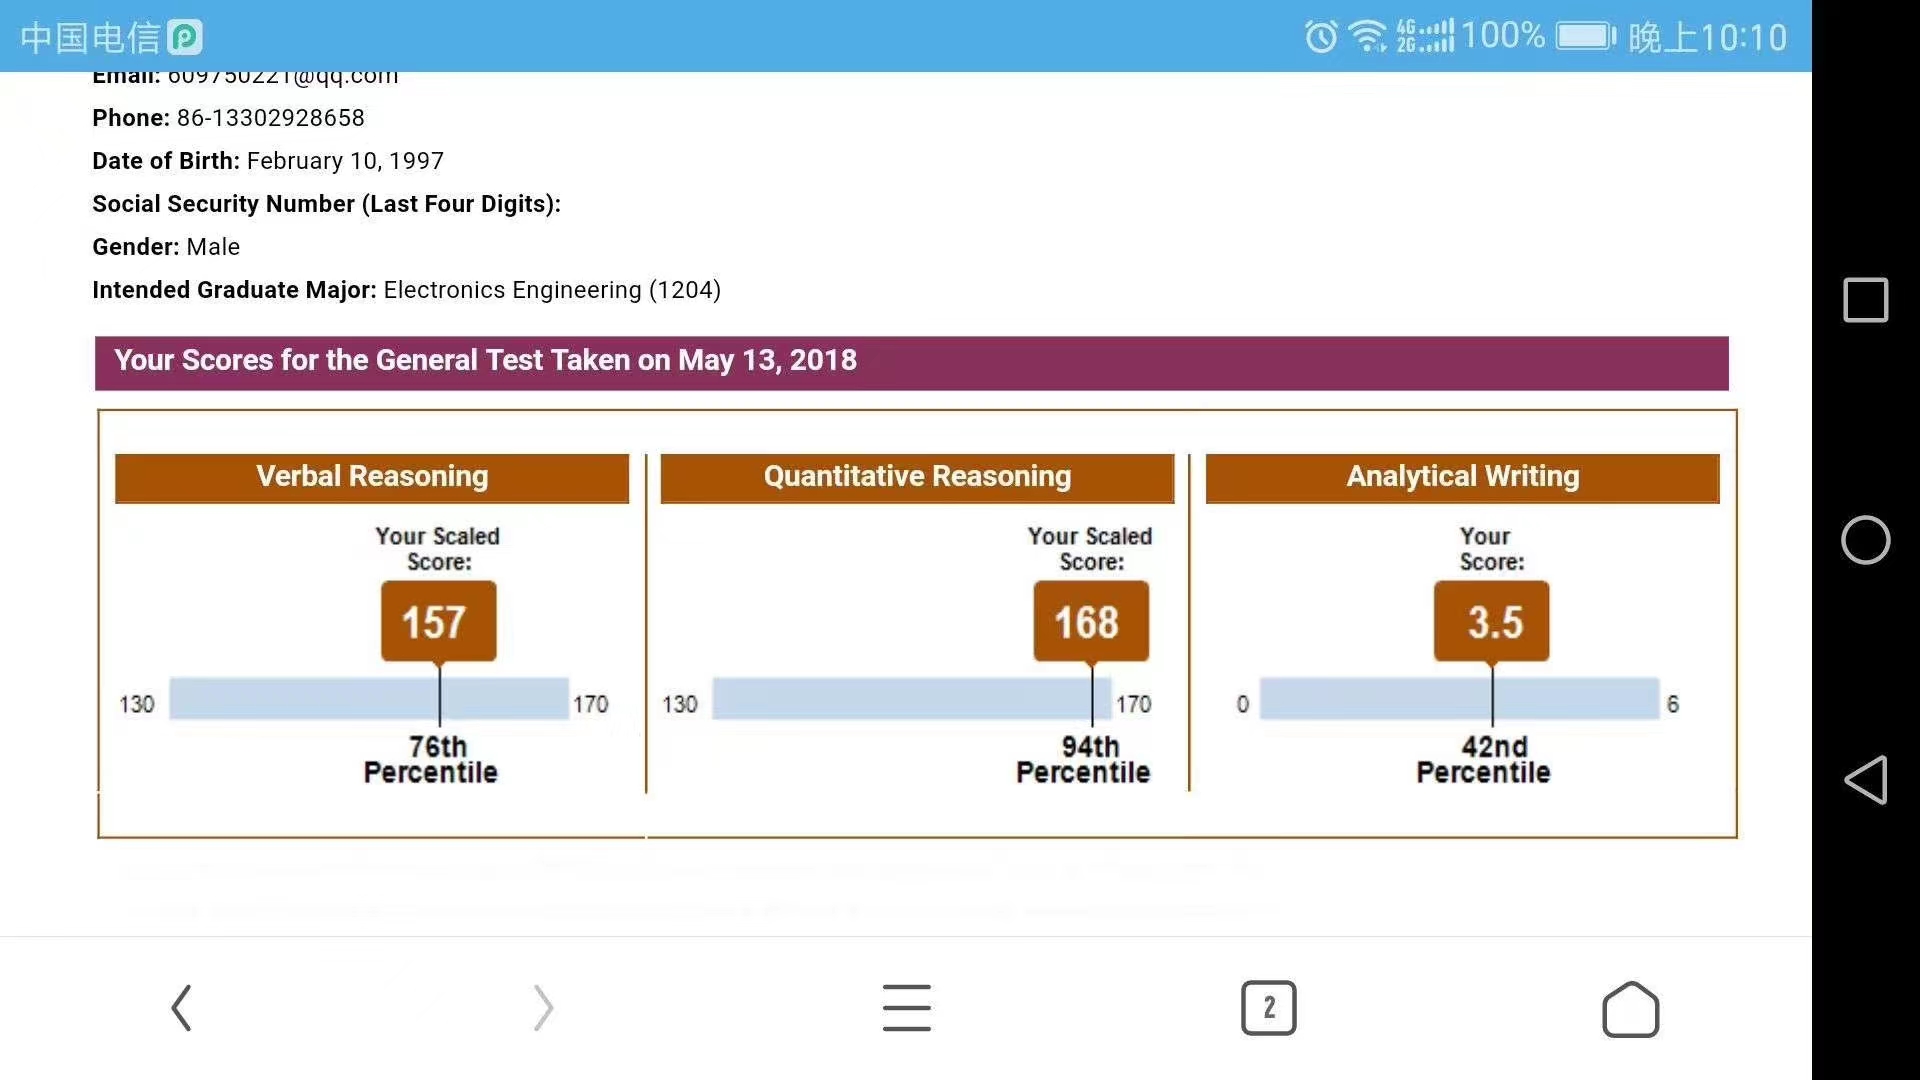Viewport: 1920px width, 1080px height.
Task: Select the Verbal Reasoning header
Action: pyautogui.click(x=372, y=477)
